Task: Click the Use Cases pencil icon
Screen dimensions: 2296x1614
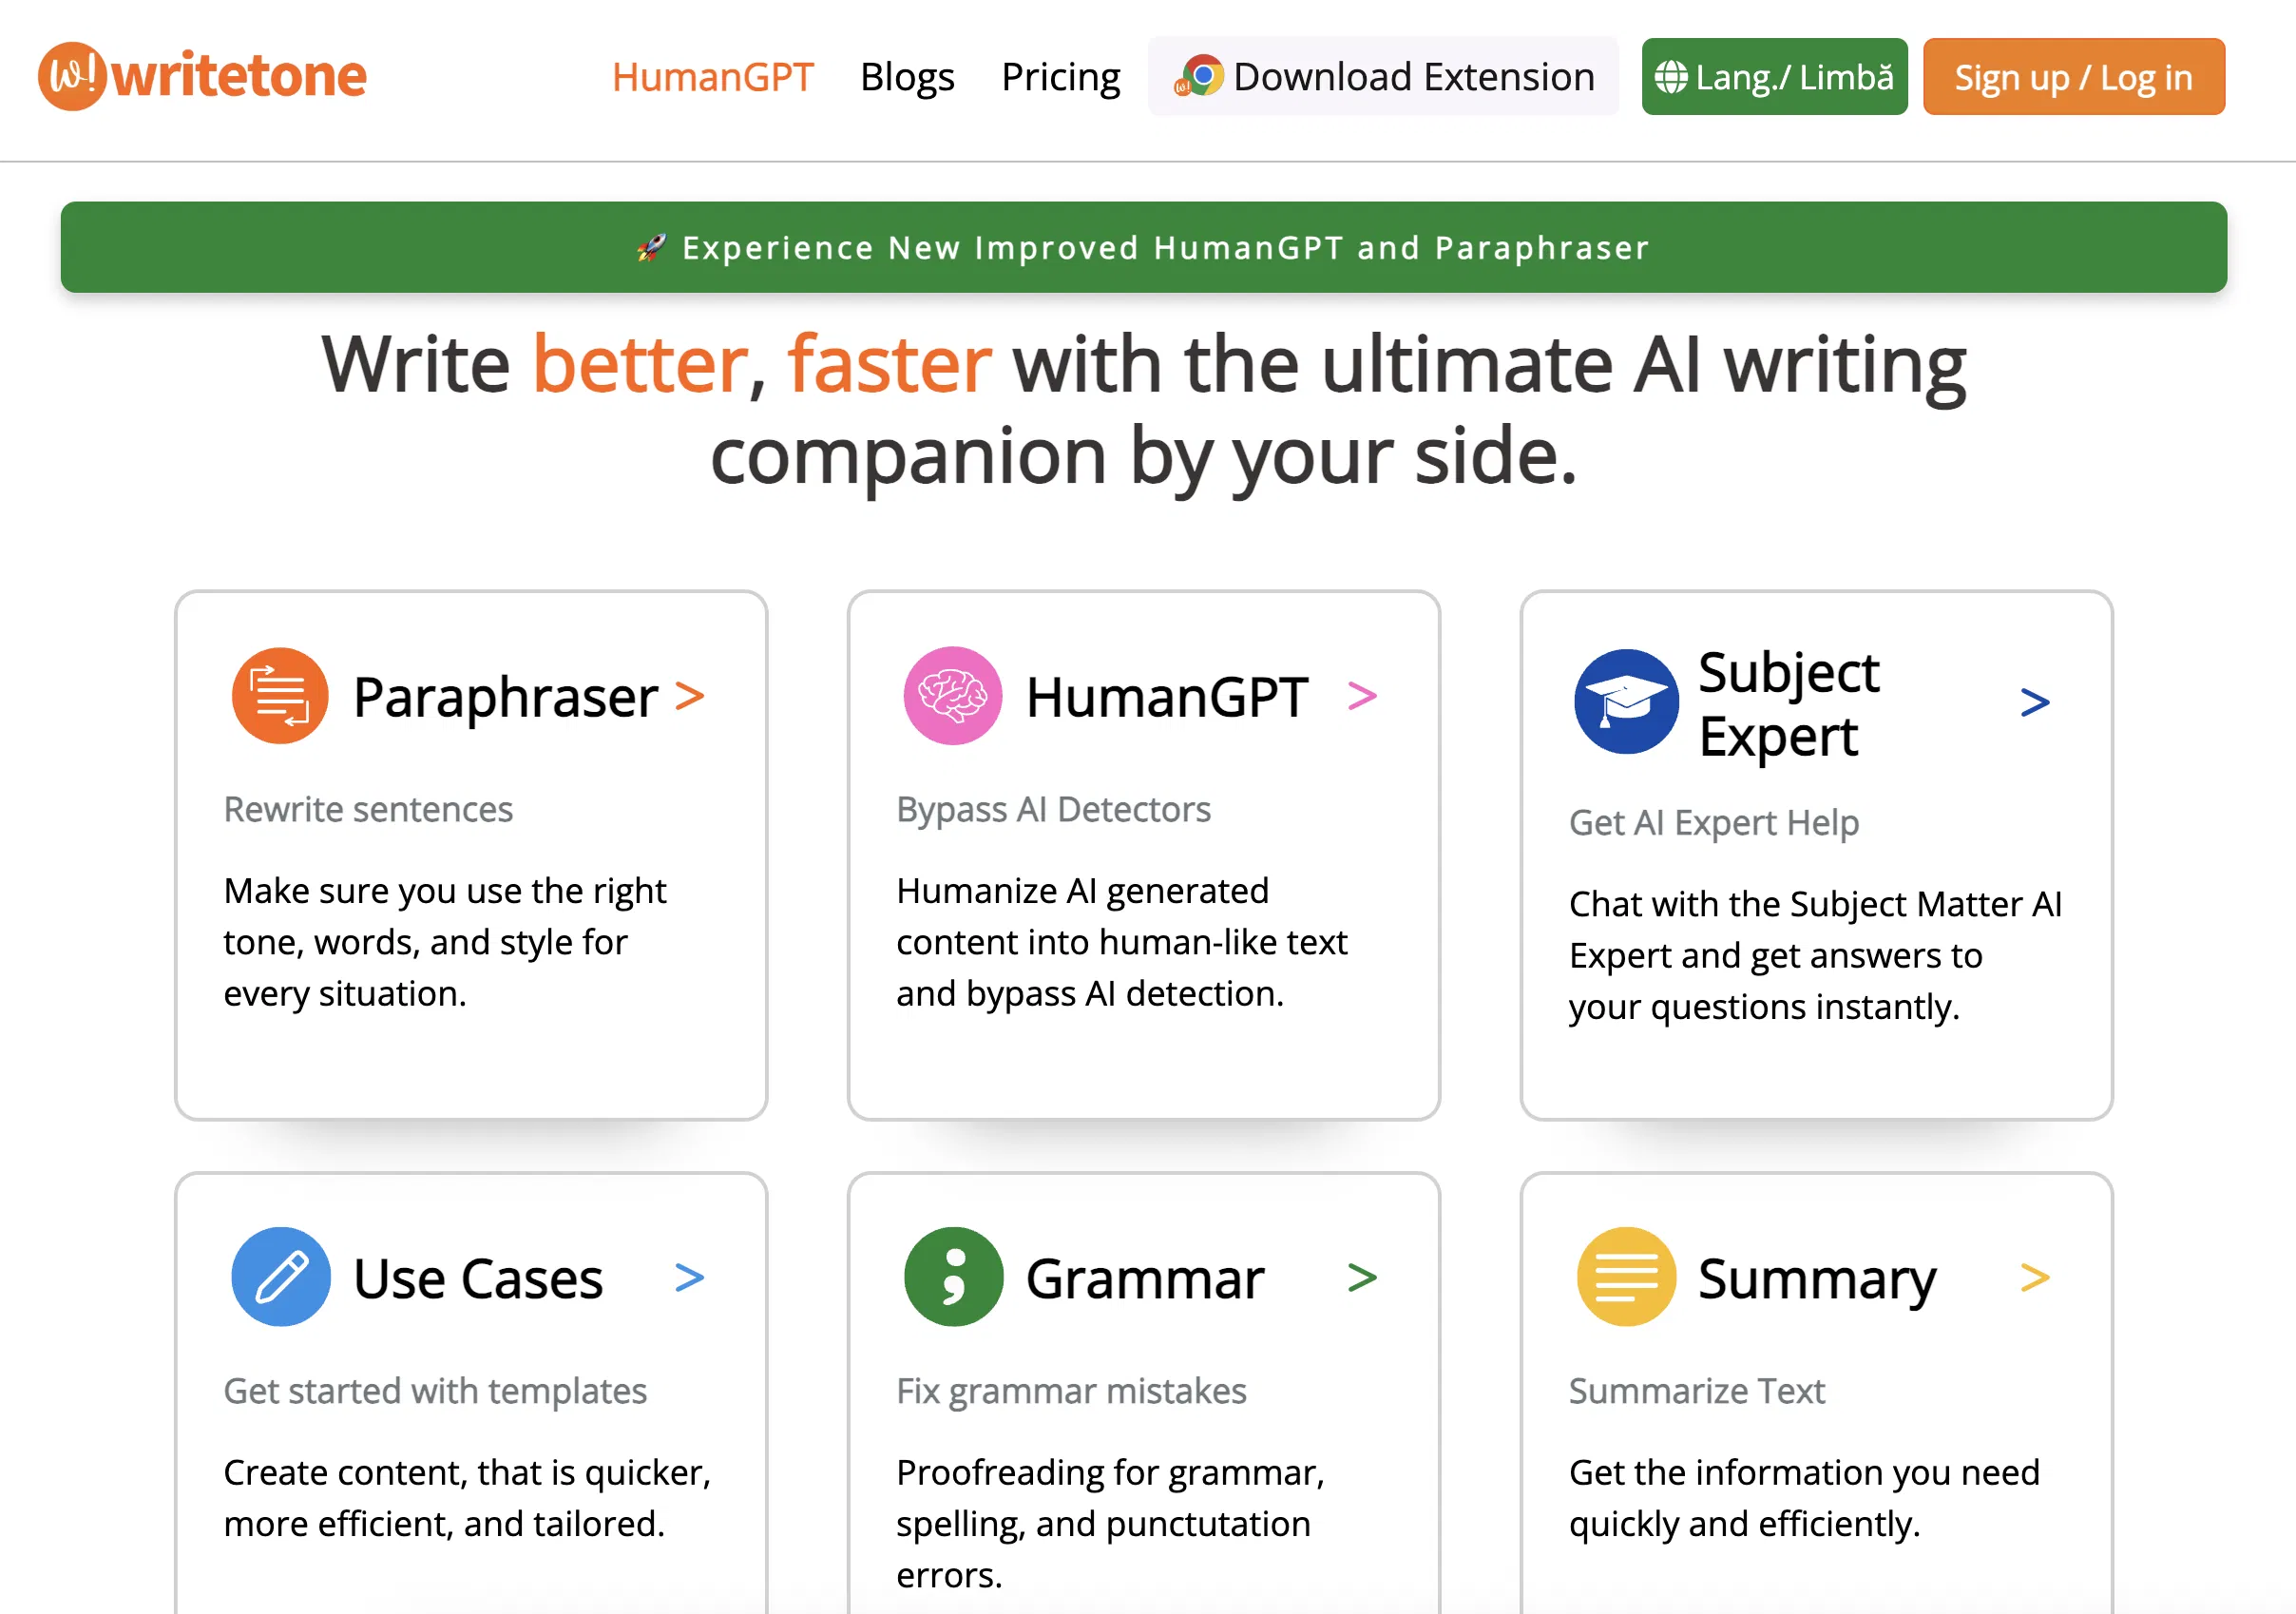Action: coord(280,1277)
